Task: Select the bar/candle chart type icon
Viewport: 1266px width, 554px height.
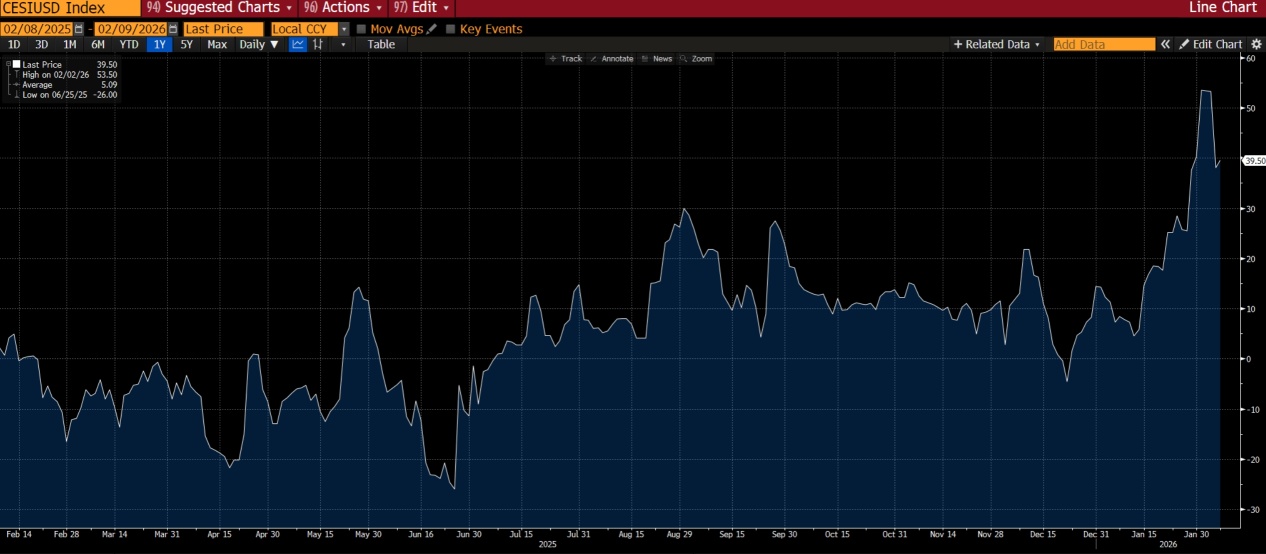Action: point(319,44)
